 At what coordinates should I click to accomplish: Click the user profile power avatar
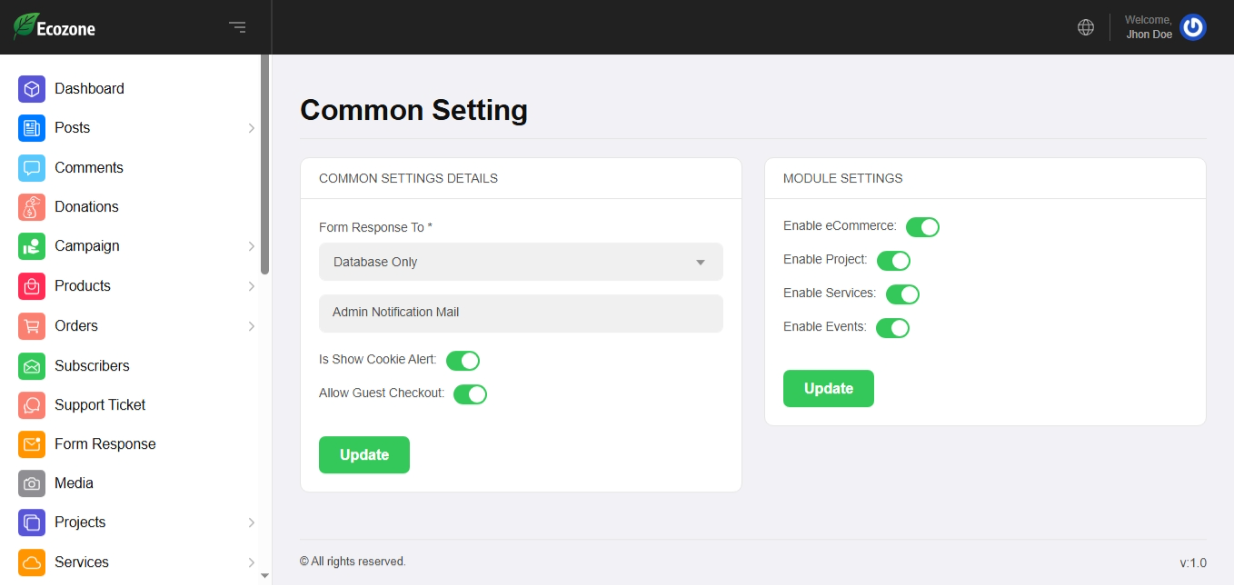tap(1192, 27)
